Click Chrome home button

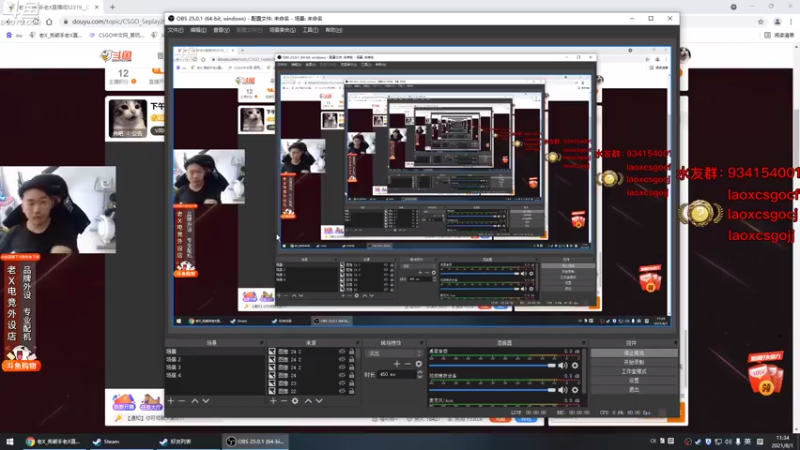[x=49, y=21]
